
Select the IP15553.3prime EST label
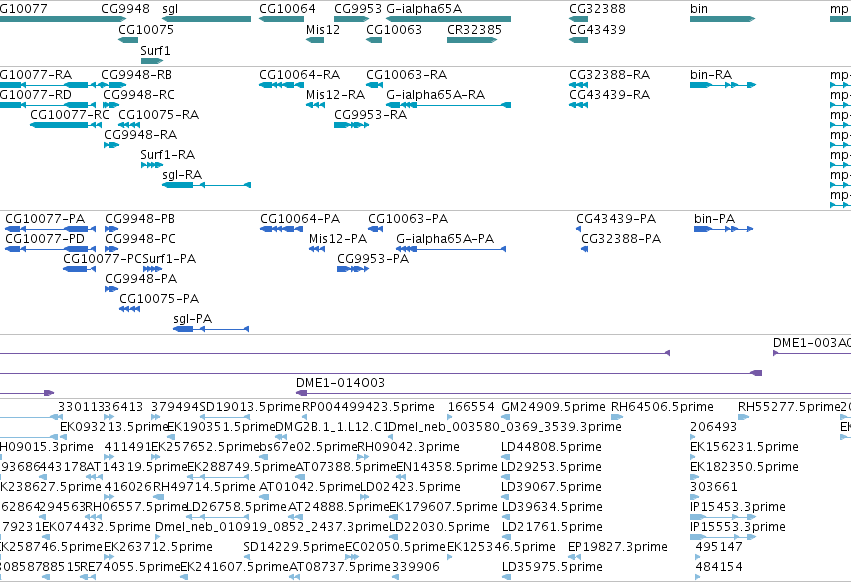738,527
